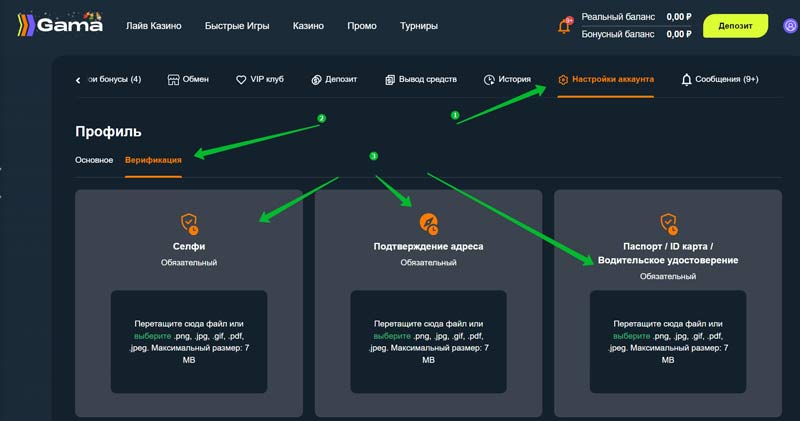Open Лайв Казино in the top menu
The width and height of the screenshot is (800, 421).
(153, 26)
